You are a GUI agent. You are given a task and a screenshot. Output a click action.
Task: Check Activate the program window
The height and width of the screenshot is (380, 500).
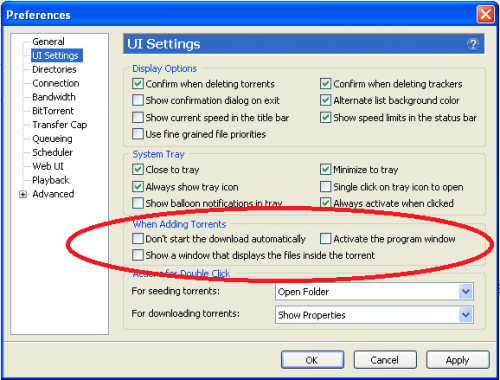coord(325,239)
